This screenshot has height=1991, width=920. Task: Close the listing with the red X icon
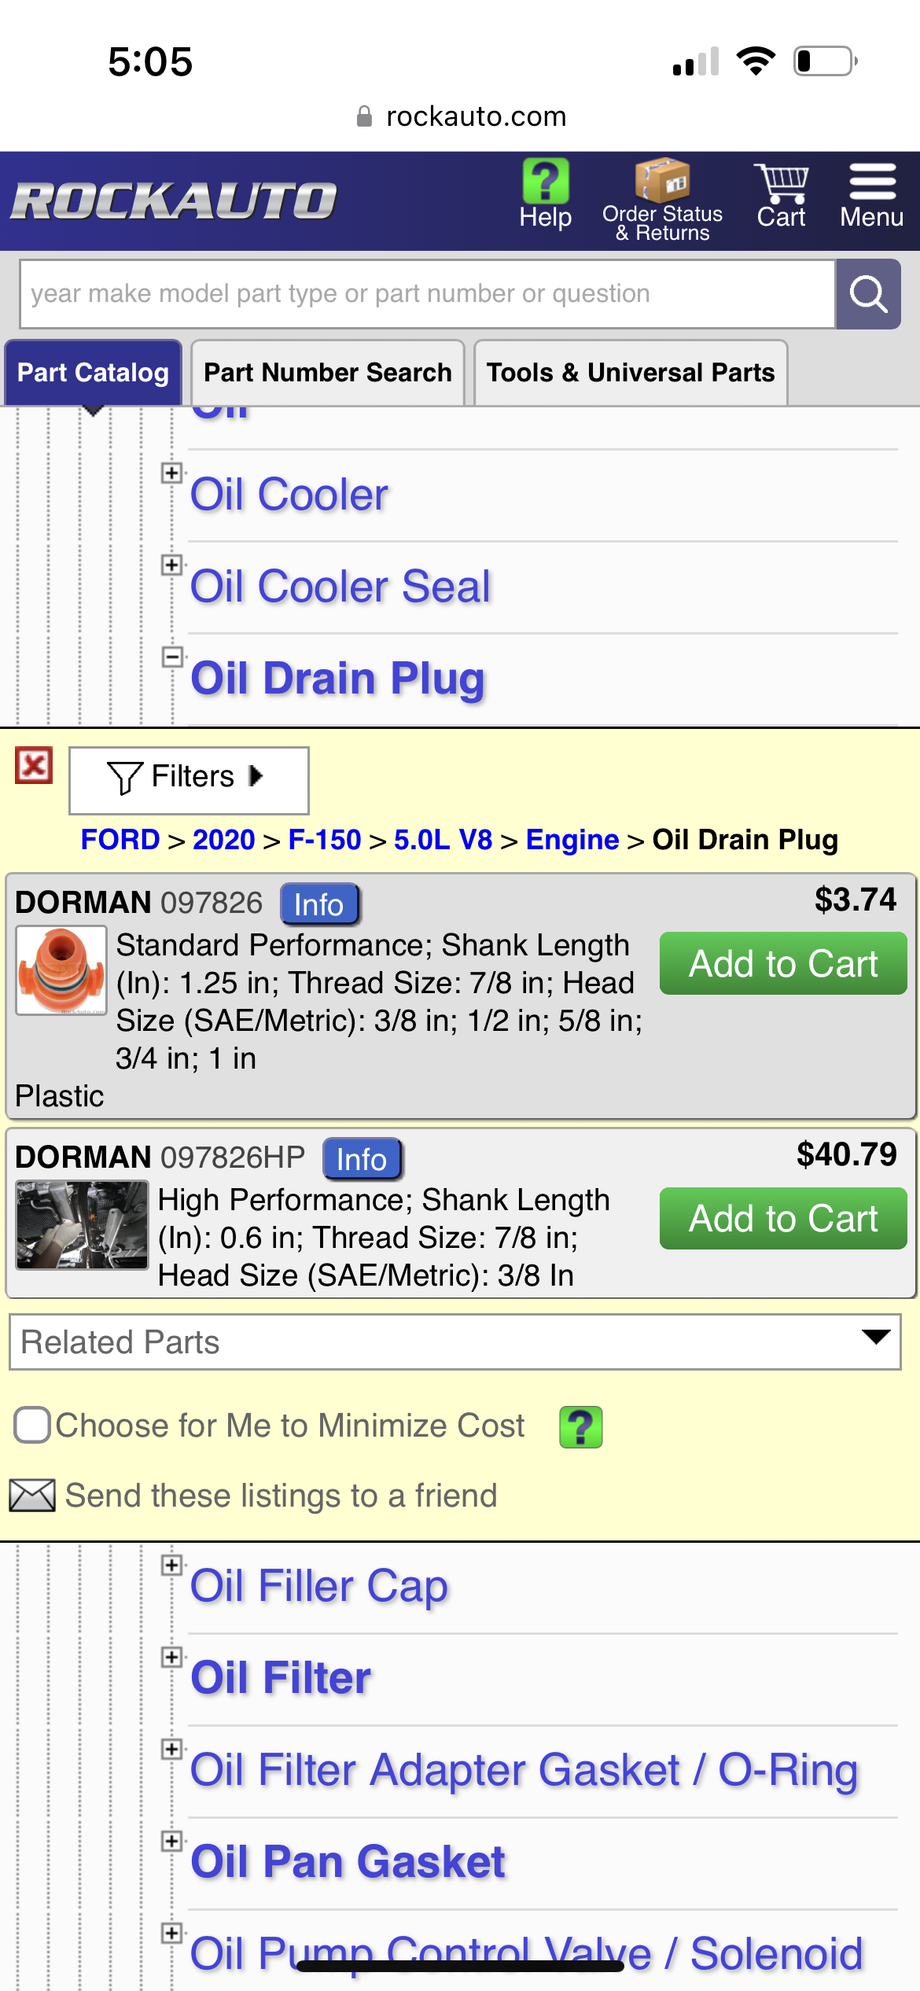(34, 765)
